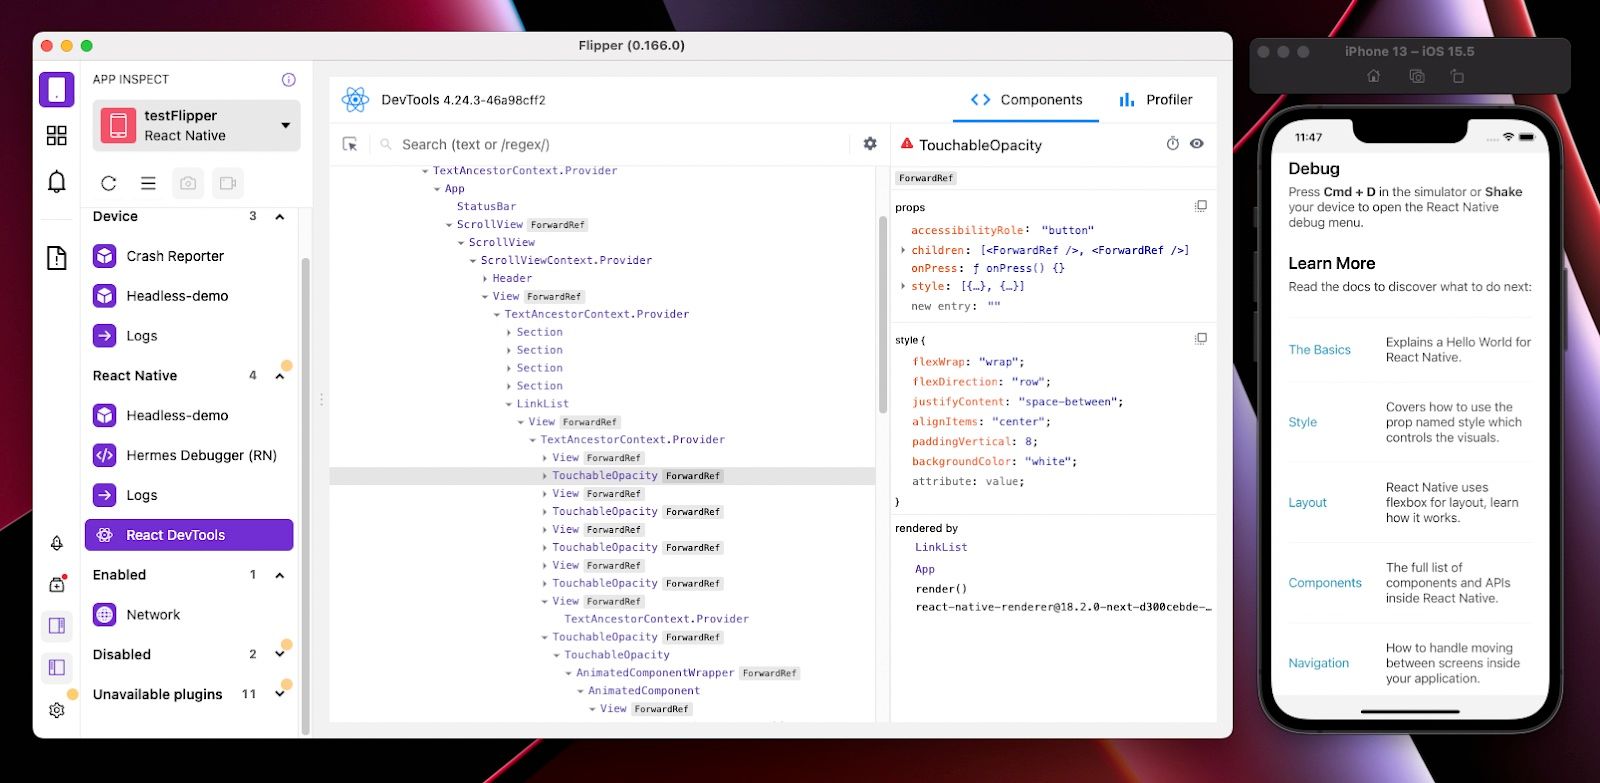Collapse the Device plugin section
1600x783 pixels.
click(280, 217)
